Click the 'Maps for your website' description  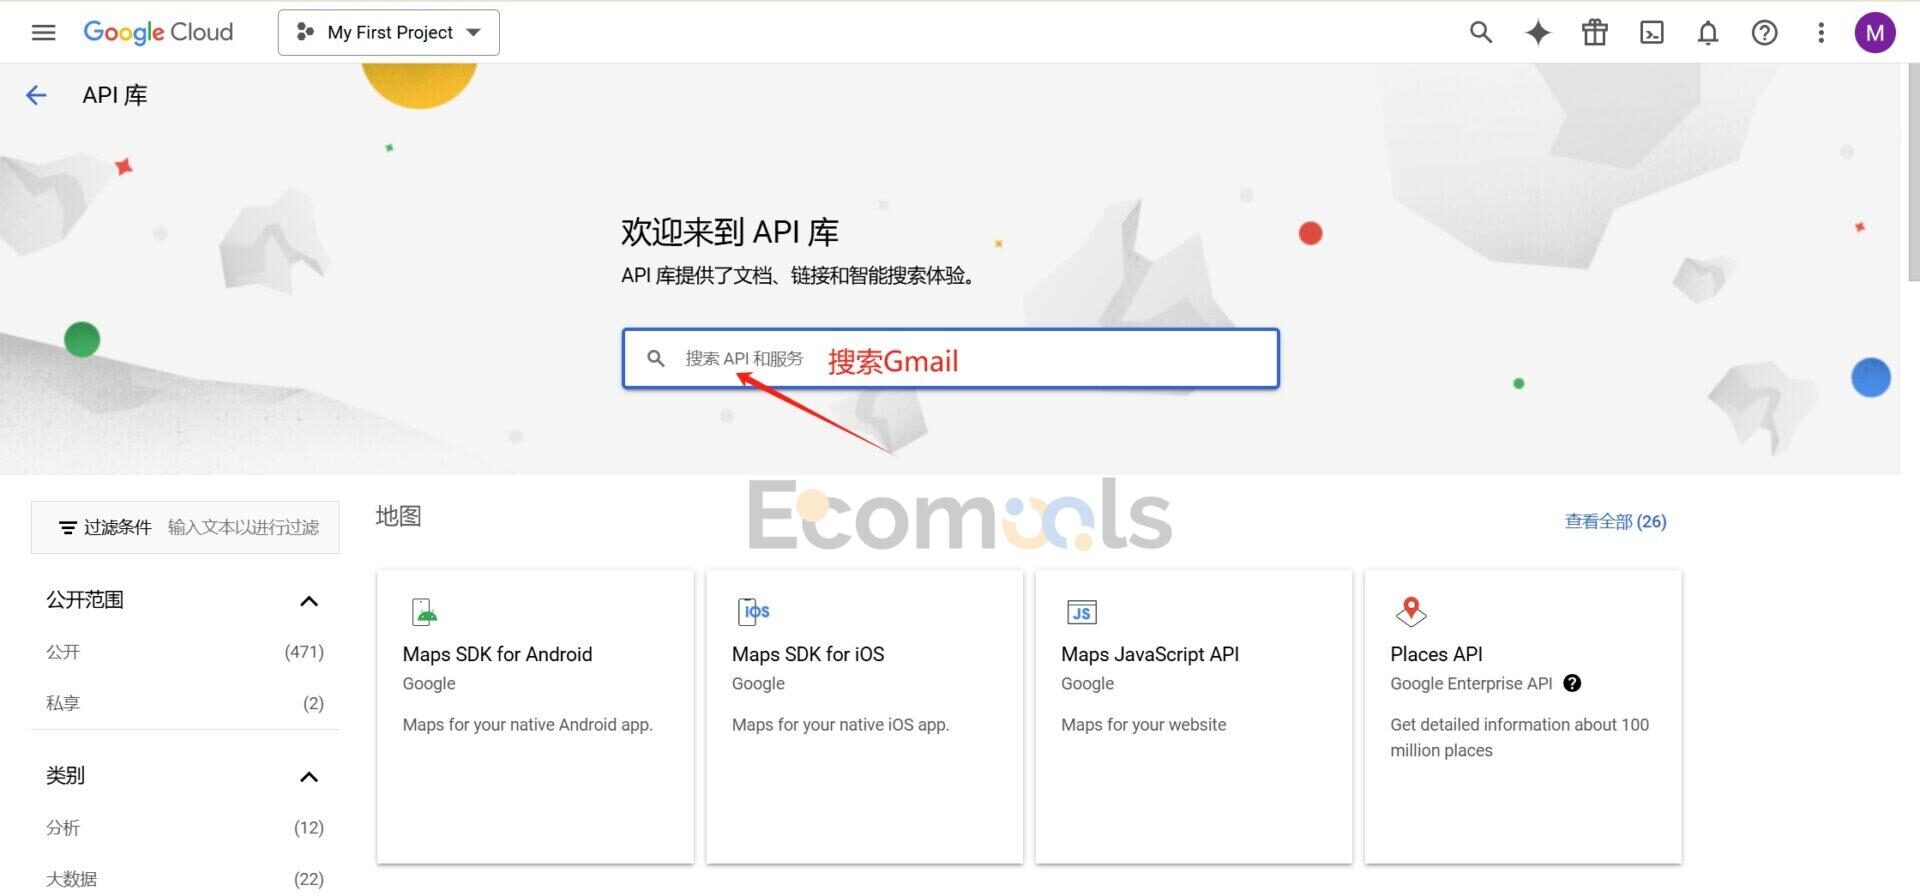tap(1143, 724)
